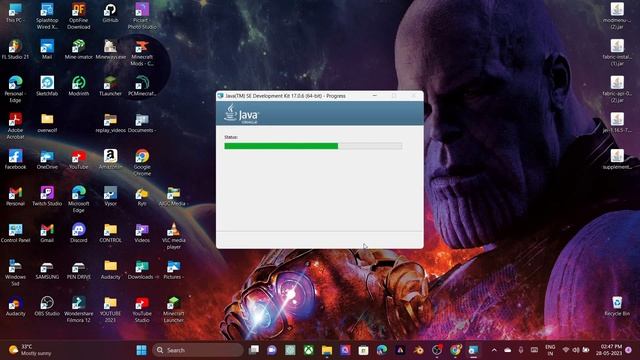640x360 pixels.
Task: Select the Minecraft Launcher desktop icon
Action: [x=173, y=309]
